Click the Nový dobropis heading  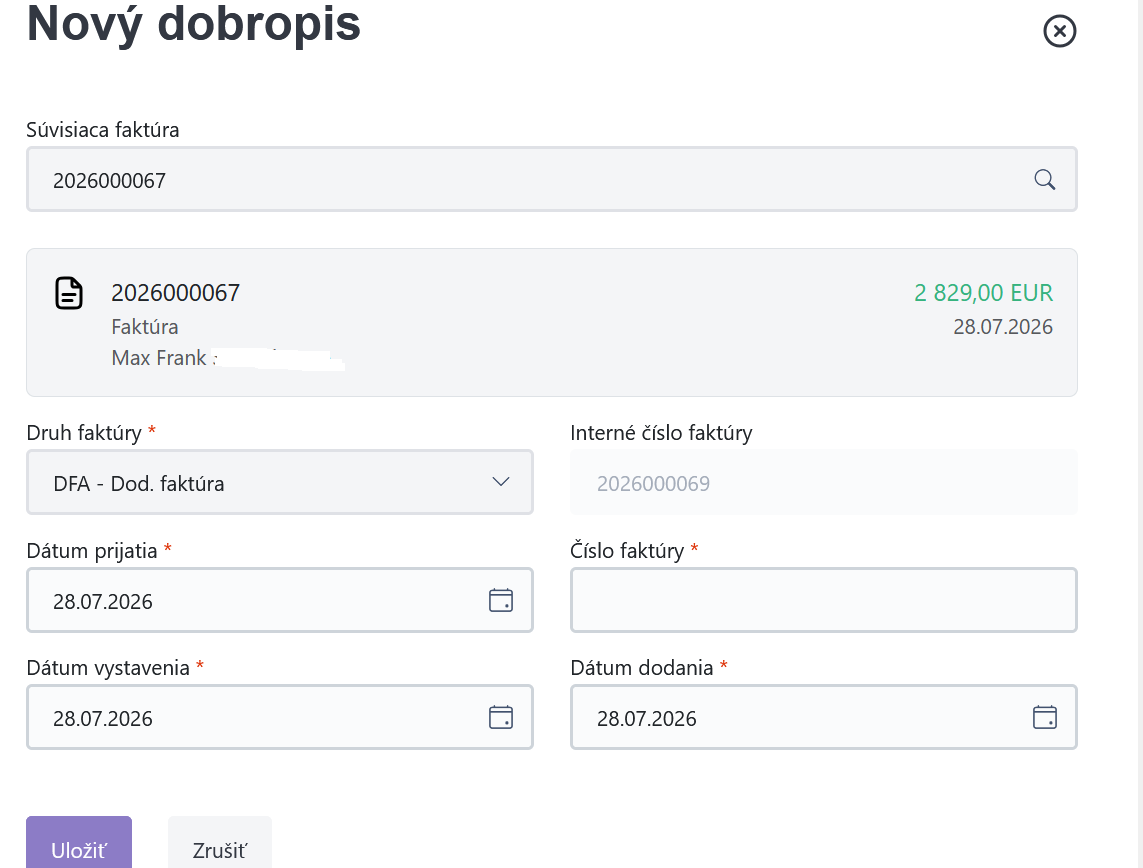coord(194,23)
